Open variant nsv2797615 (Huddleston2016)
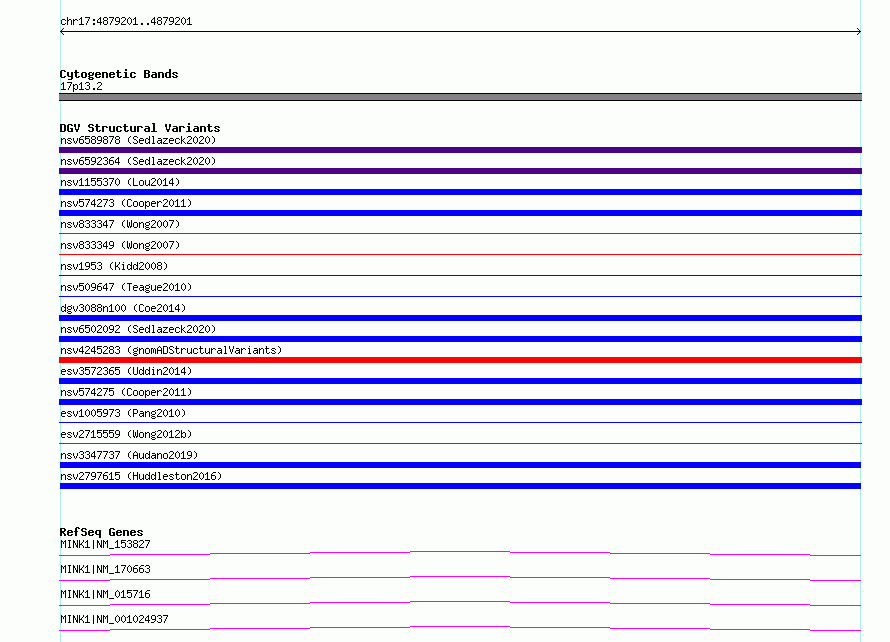Viewport: 890px width, 642px height. click(x=141, y=476)
